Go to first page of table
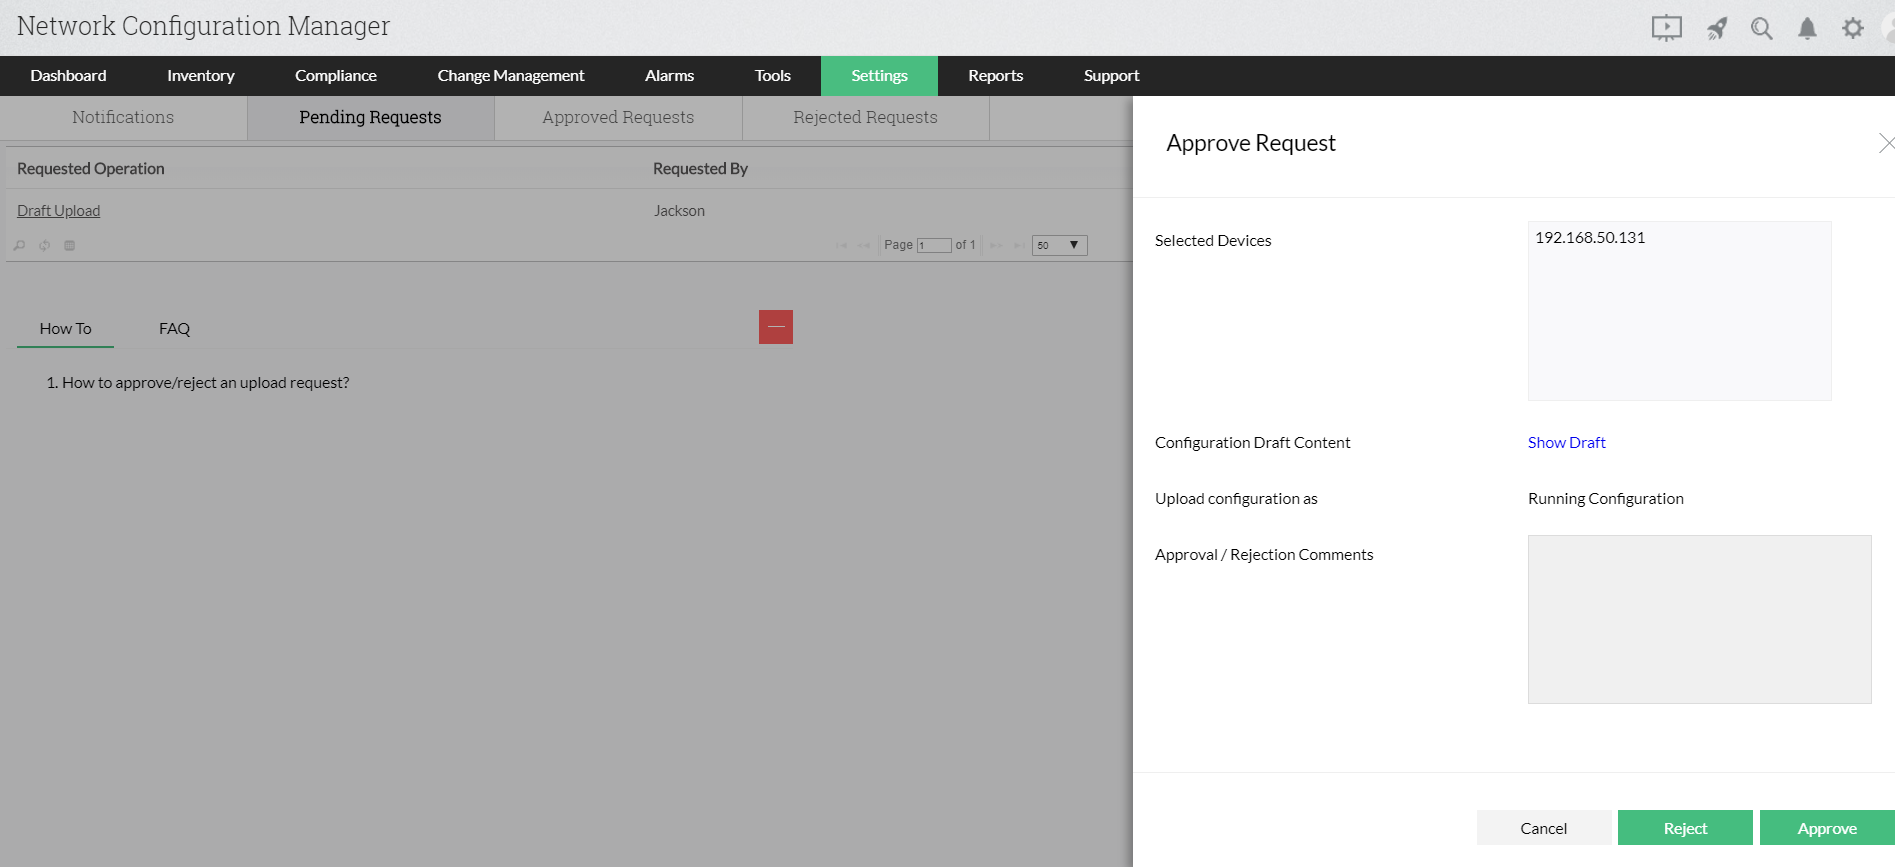 (x=841, y=245)
